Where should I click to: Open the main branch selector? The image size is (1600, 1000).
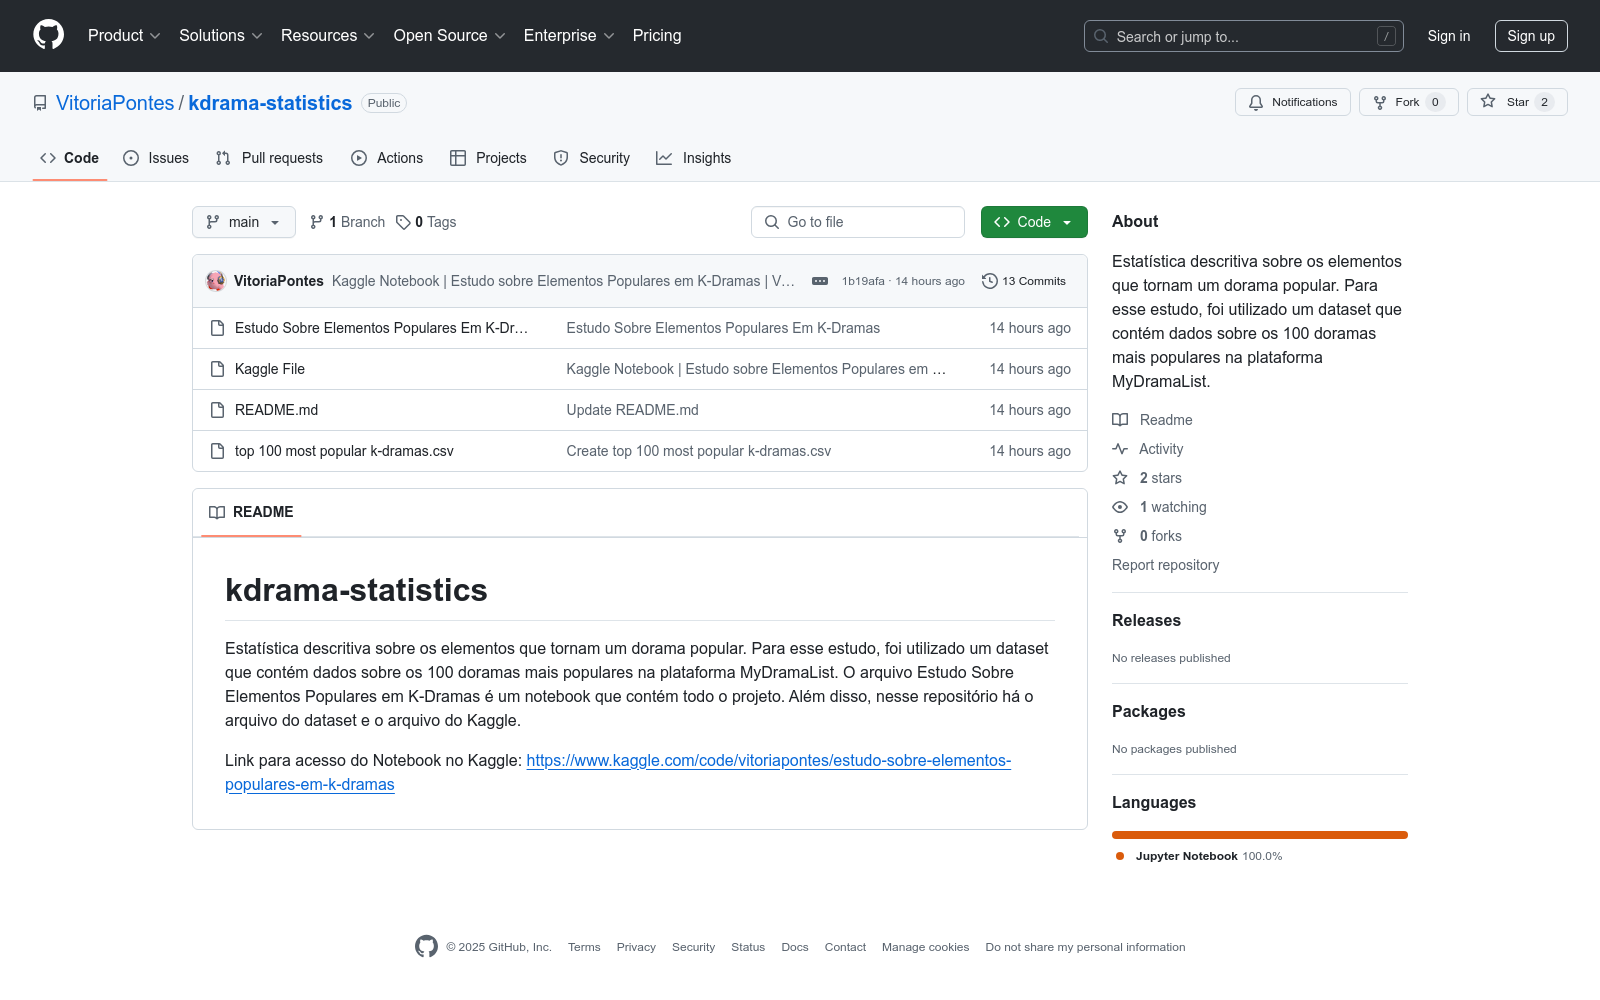[x=244, y=222]
